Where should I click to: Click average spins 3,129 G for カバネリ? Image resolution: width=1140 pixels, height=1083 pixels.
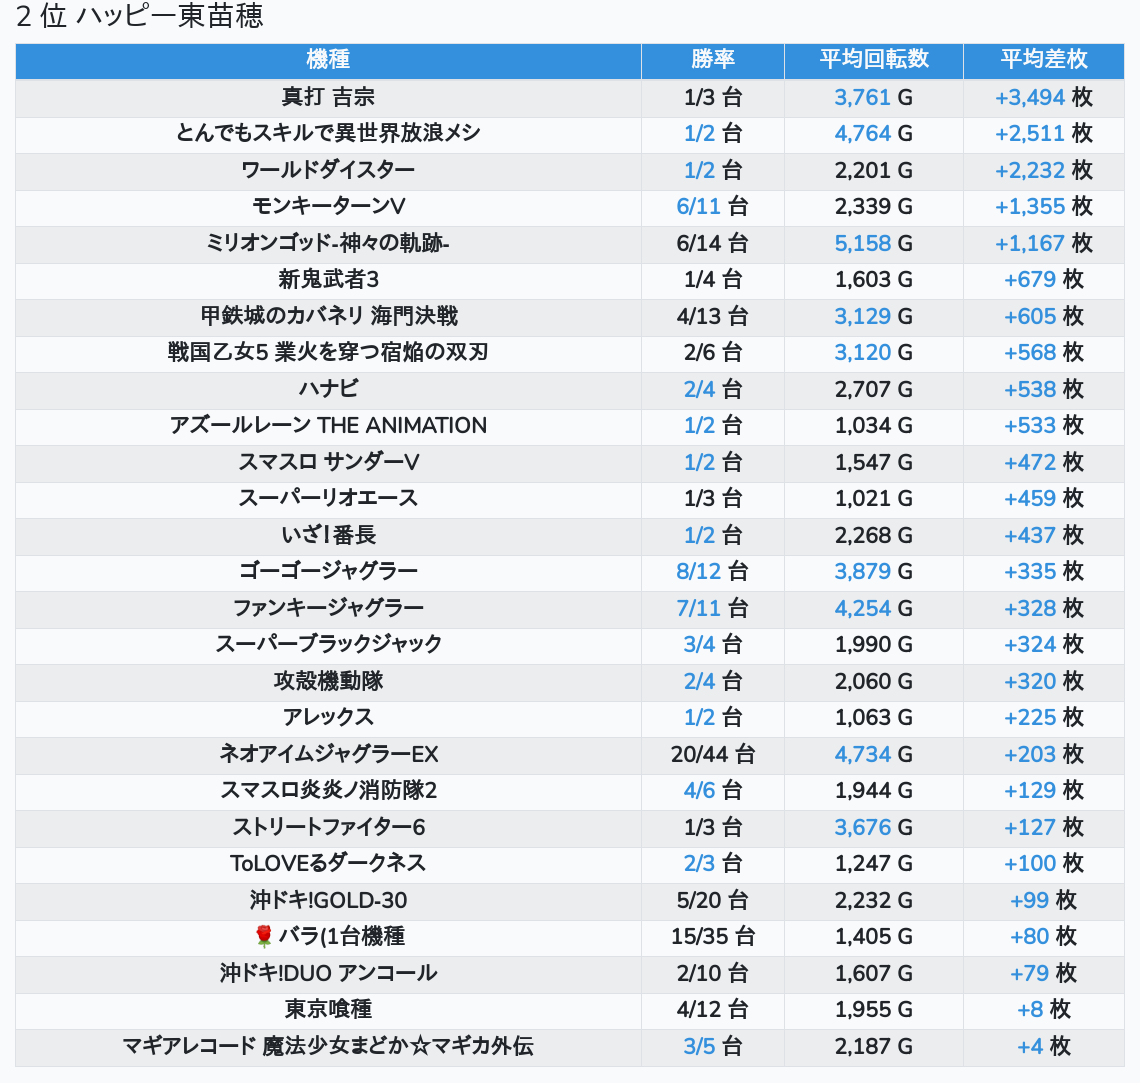pos(873,316)
